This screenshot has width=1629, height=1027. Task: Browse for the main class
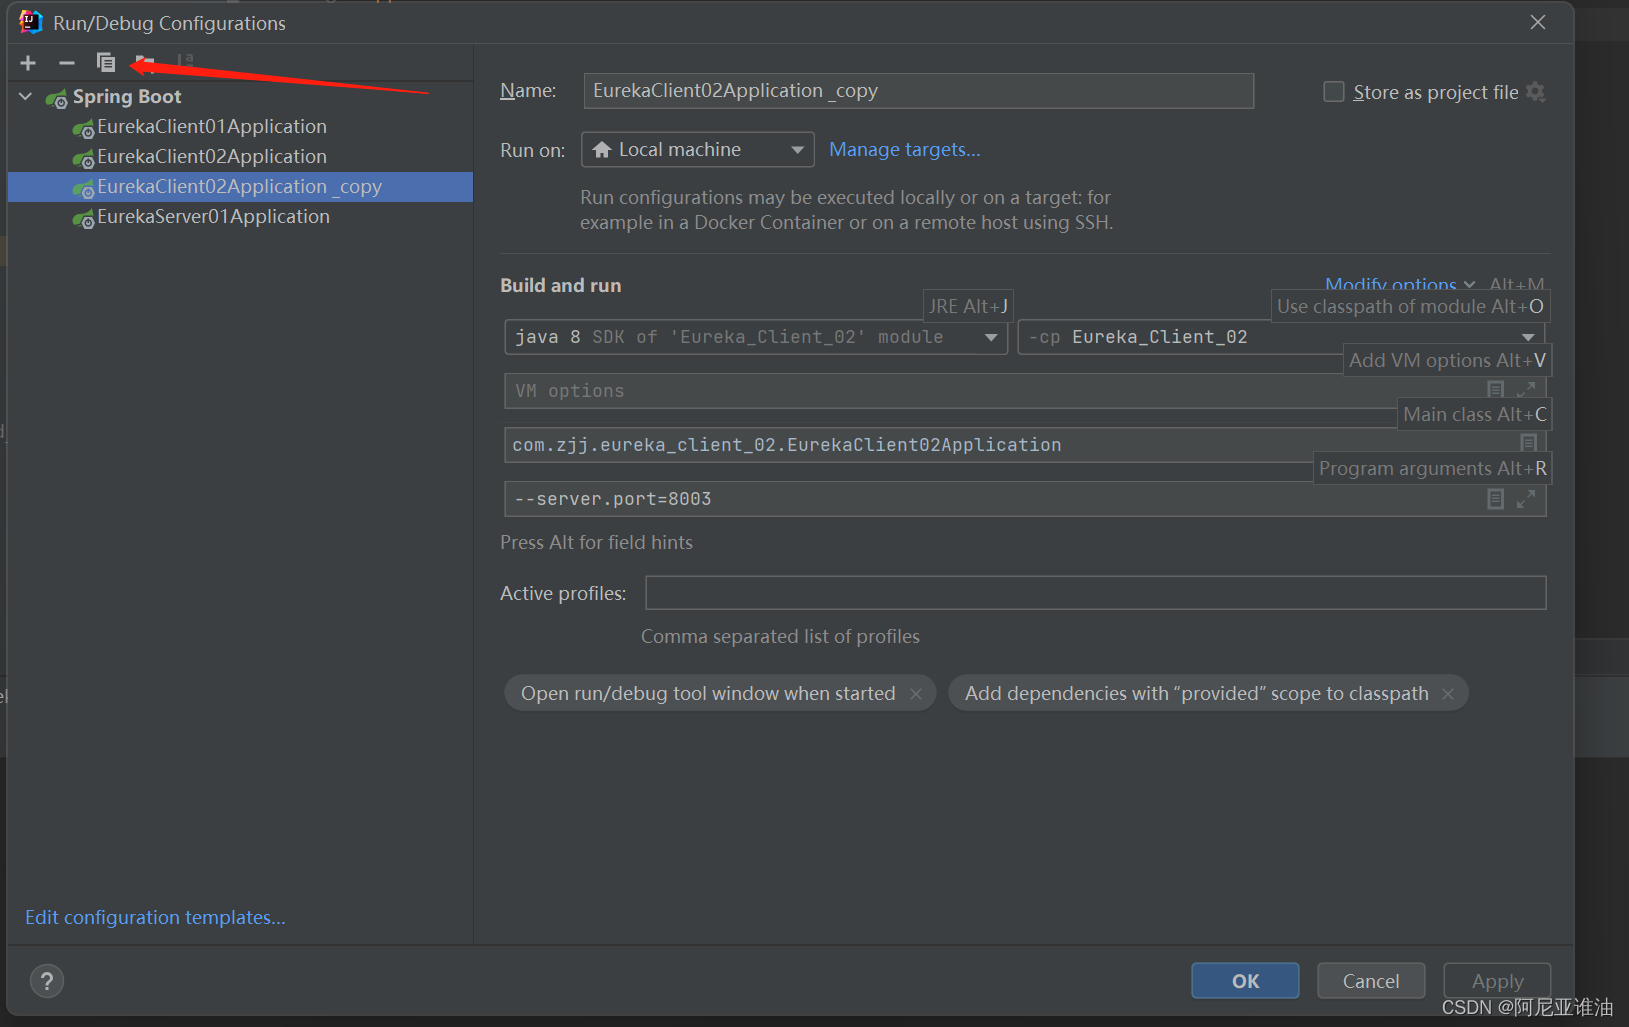click(x=1529, y=442)
